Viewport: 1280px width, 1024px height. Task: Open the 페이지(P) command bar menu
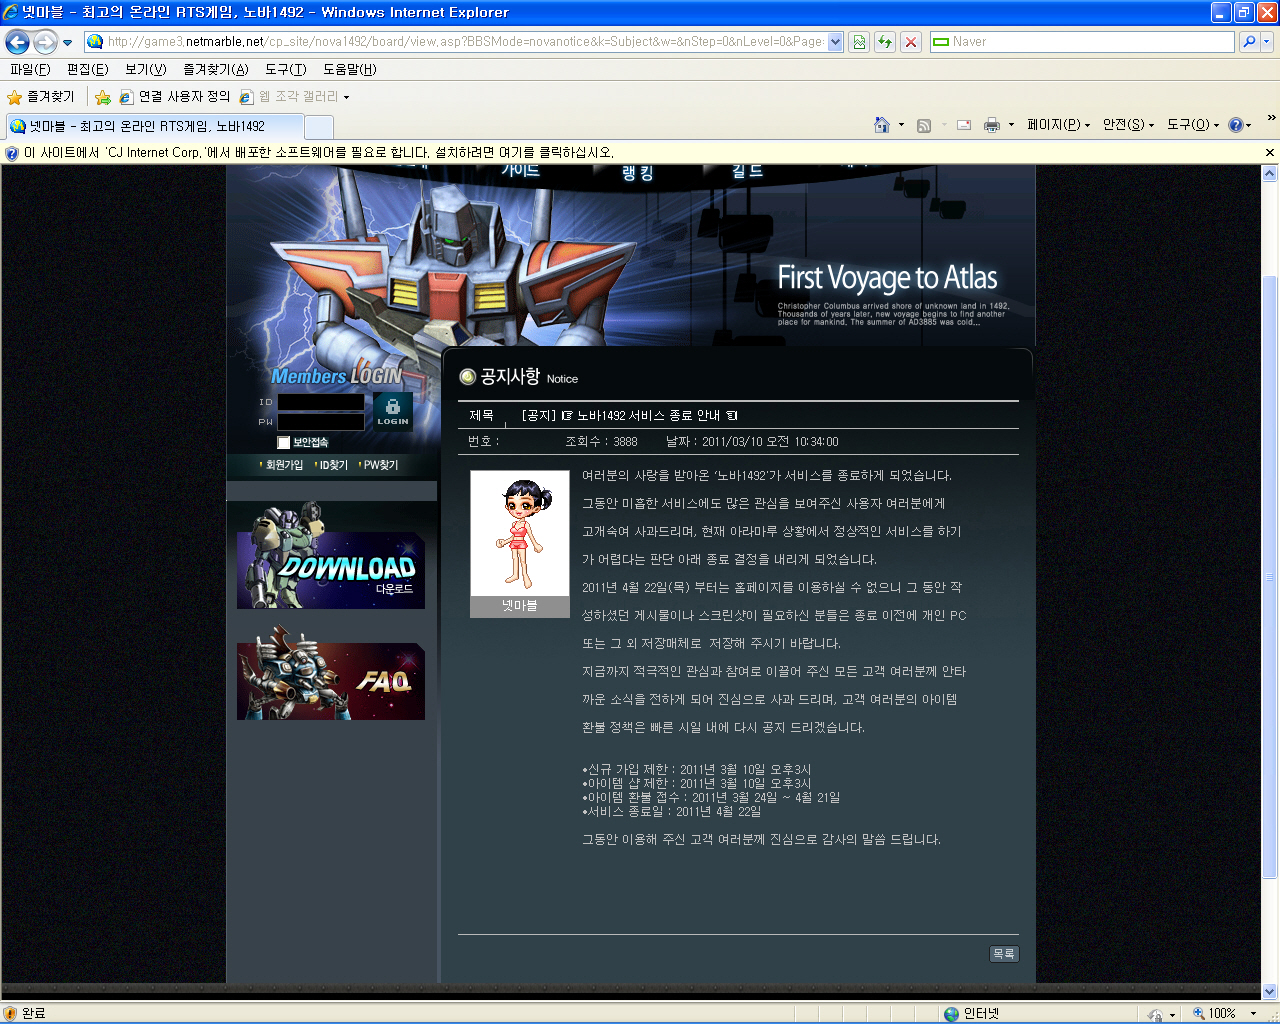click(1058, 125)
